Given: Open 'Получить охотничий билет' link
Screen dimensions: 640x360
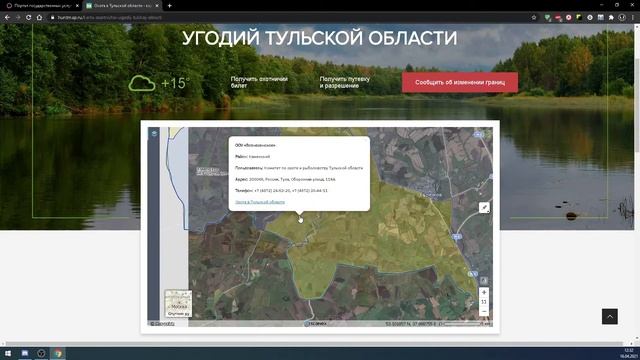Looking at the screenshot, I should (259, 82).
